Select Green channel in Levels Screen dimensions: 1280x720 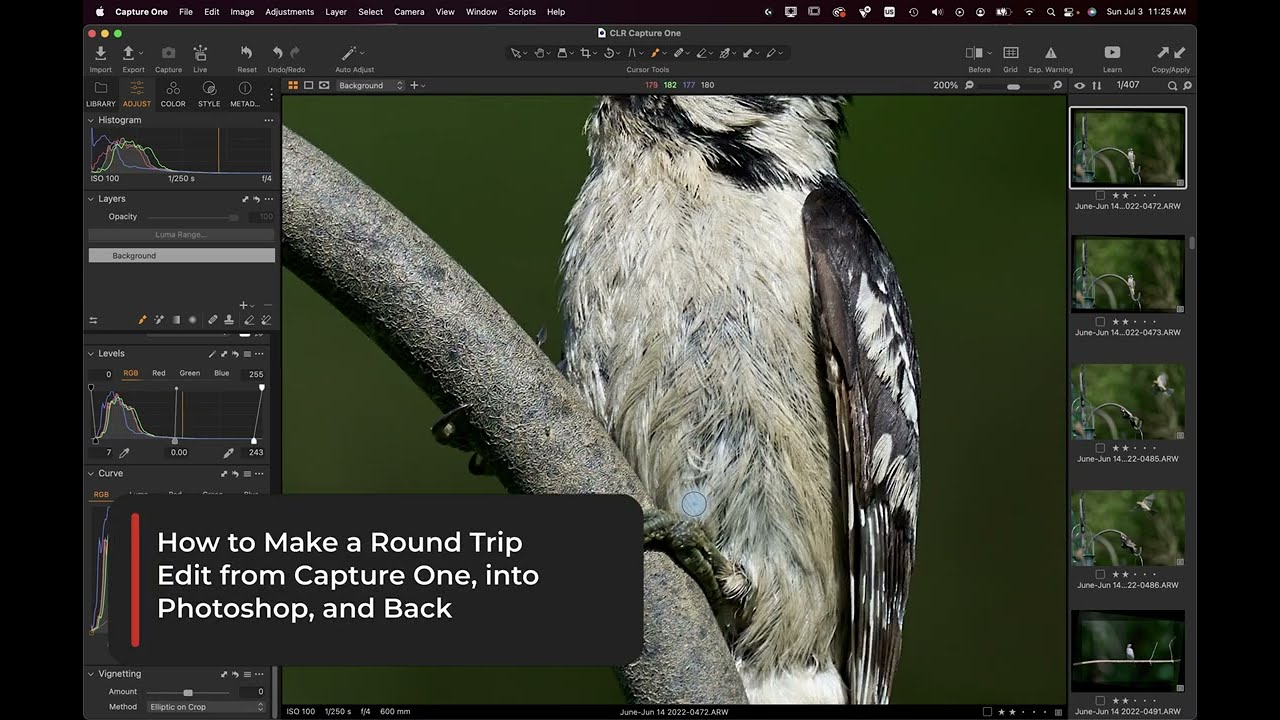point(190,373)
